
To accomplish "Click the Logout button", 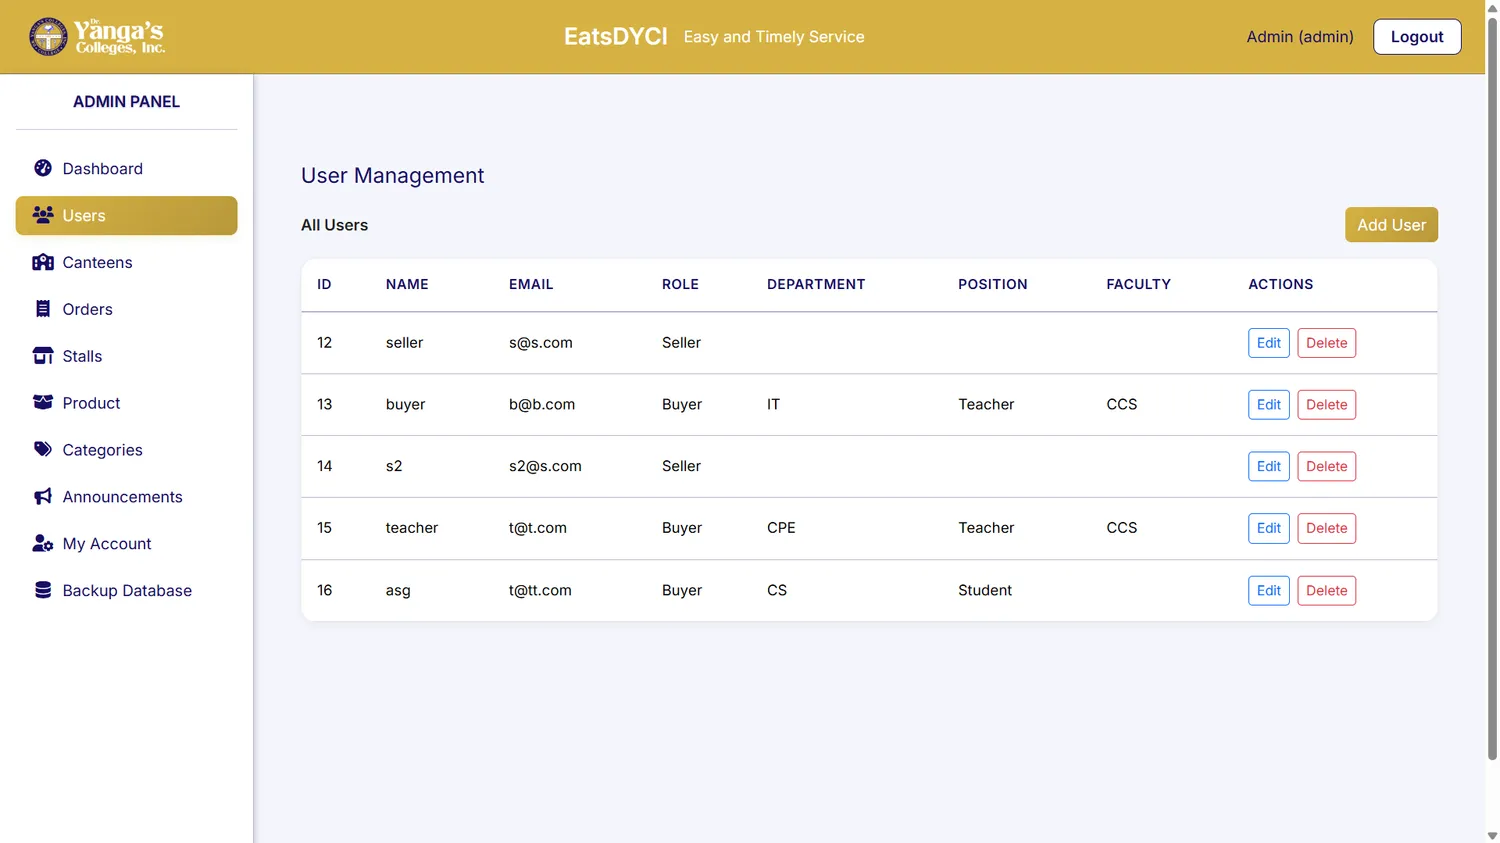I will 1417,37.
